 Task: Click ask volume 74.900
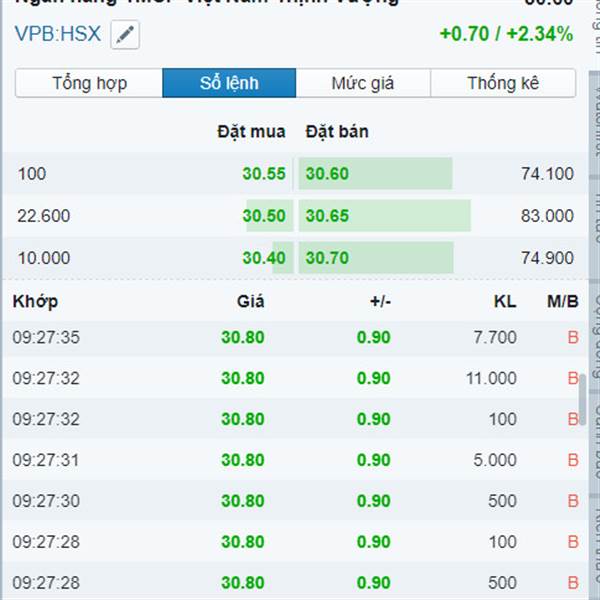(x=547, y=258)
